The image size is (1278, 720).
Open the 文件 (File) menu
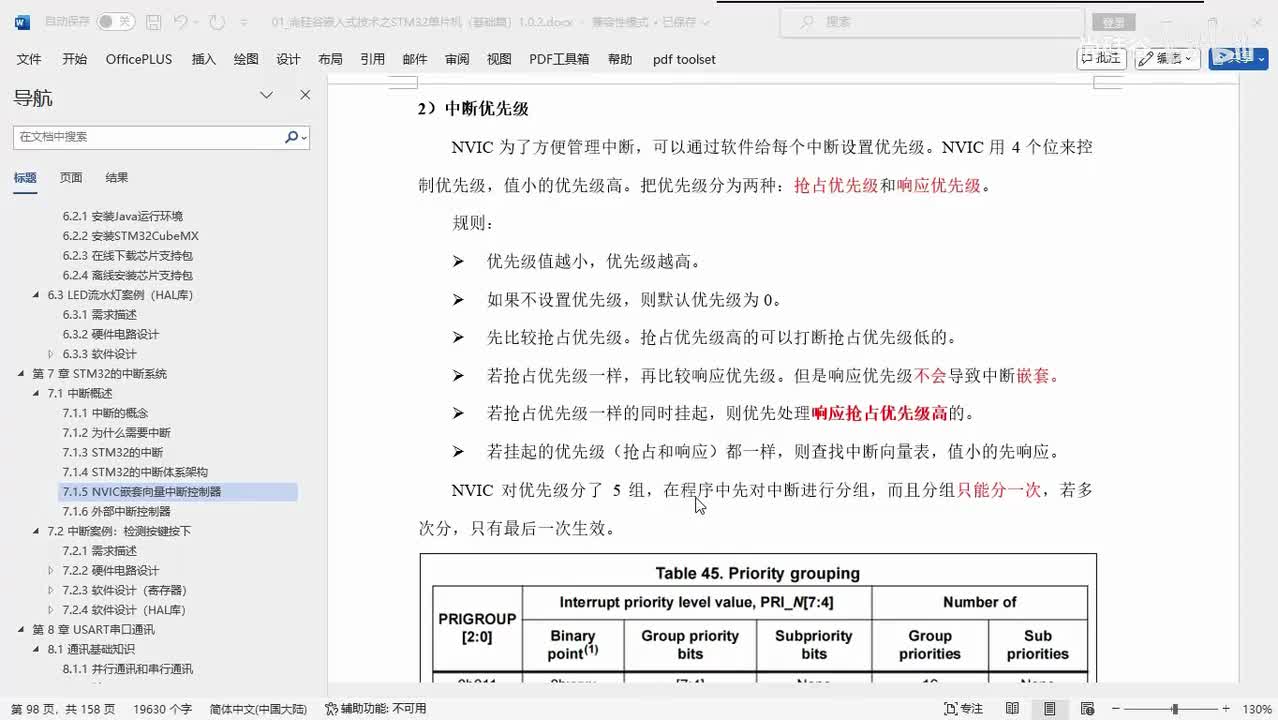pos(29,59)
